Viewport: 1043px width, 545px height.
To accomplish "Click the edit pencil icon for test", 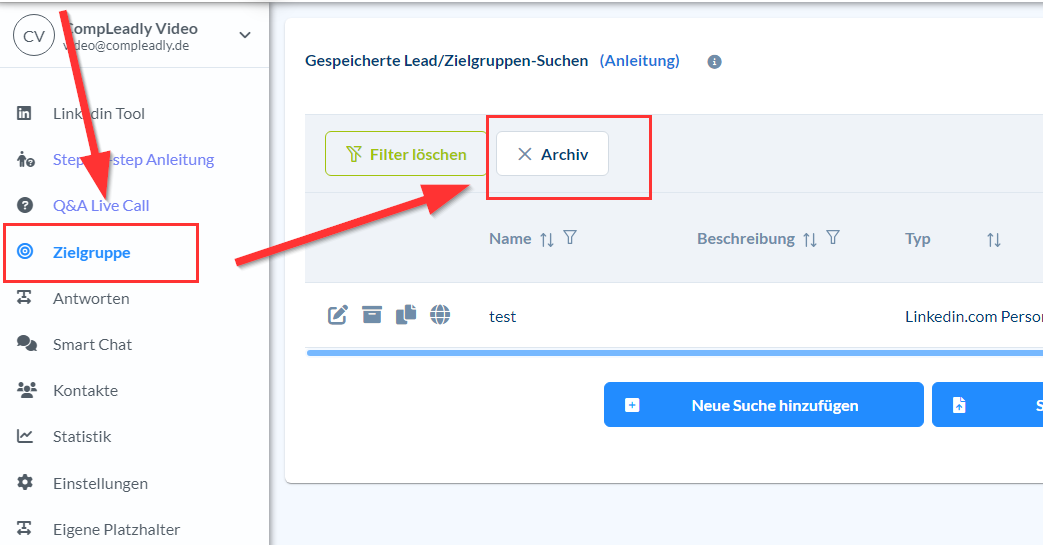I will [338, 316].
